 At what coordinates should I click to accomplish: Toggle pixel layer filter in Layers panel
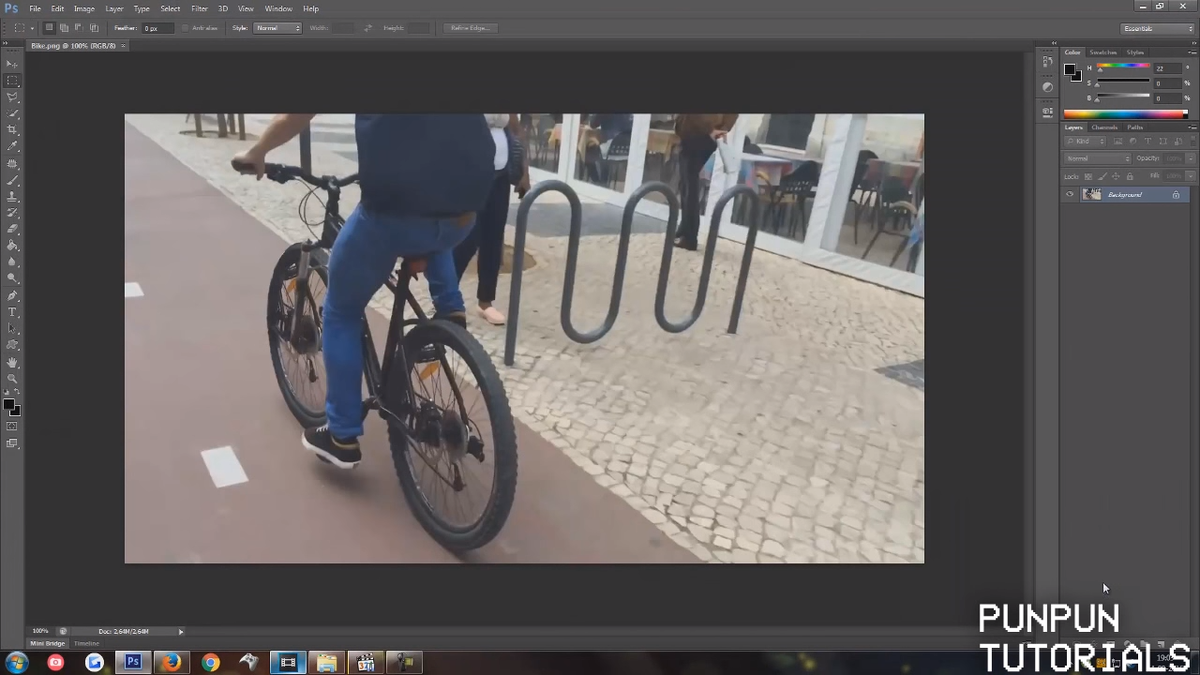pos(1119,142)
